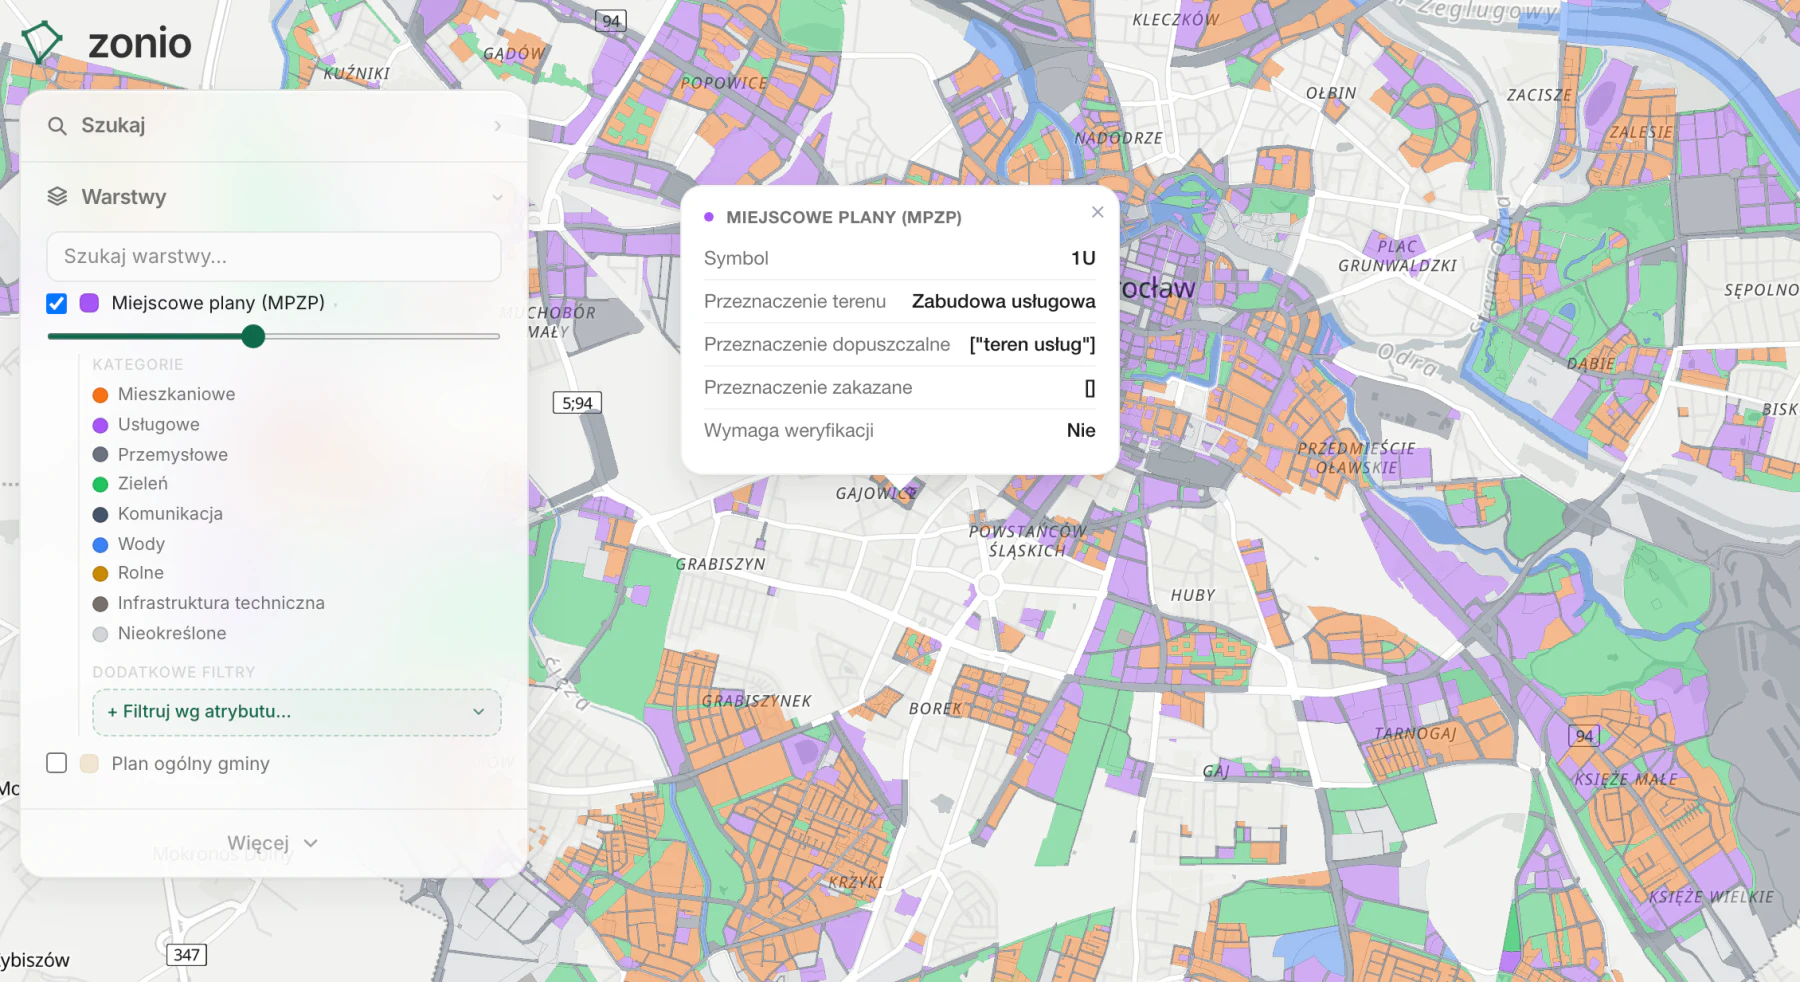Image resolution: width=1800 pixels, height=982 pixels.
Task: Click the HUBY district label on map
Action: [1193, 595]
